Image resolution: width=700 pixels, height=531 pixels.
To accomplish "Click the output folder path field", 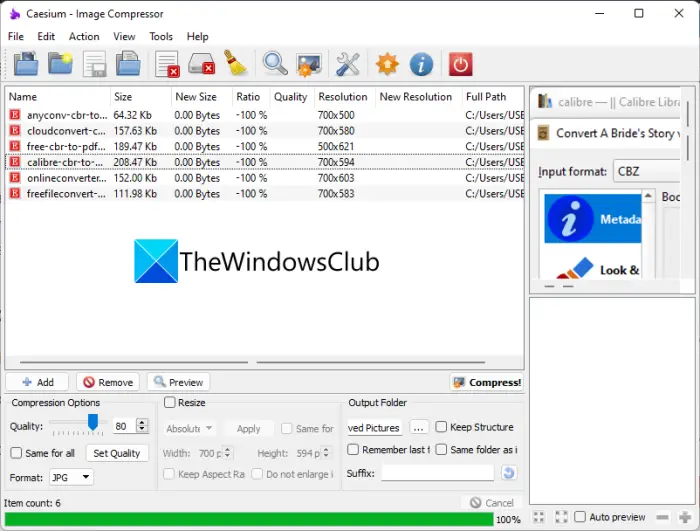I will [x=374, y=428].
